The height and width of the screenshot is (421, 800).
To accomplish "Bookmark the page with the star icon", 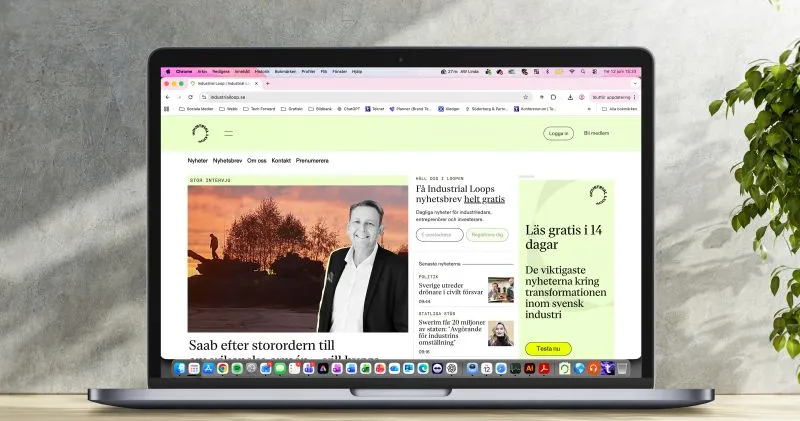I will point(526,97).
